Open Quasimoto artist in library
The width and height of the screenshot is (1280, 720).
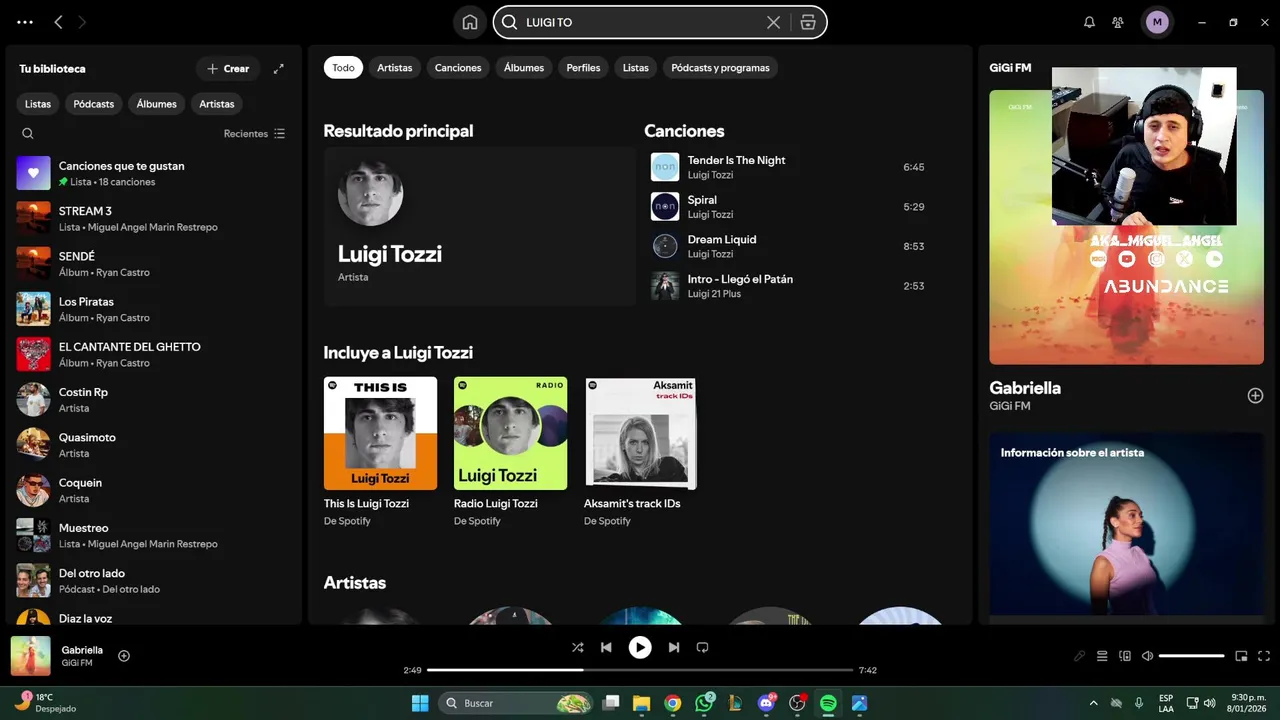(x=153, y=445)
